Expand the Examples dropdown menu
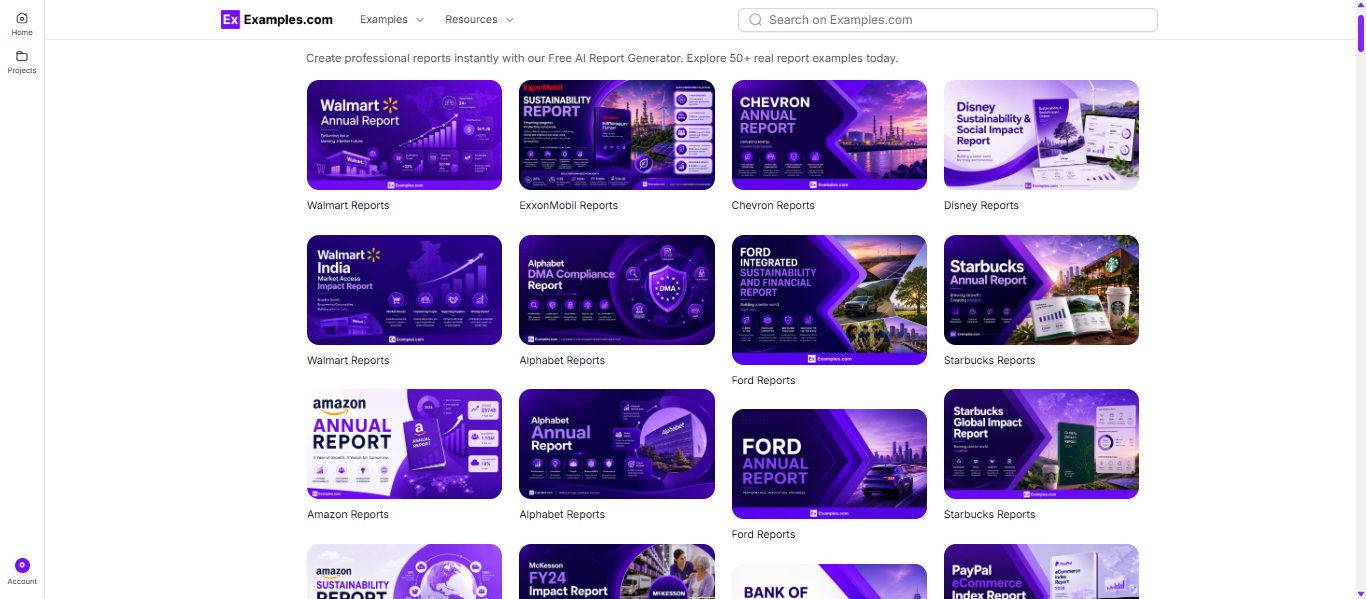The width and height of the screenshot is (1366, 599). coord(392,20)
